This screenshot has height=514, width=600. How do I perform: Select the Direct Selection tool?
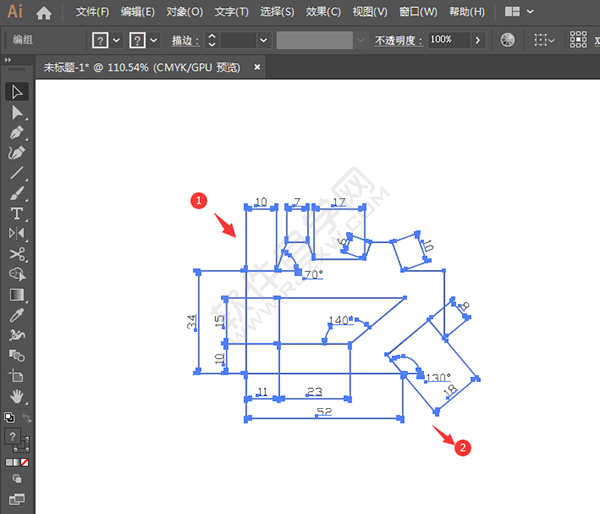pyautogui.click(x=17, y=113)
